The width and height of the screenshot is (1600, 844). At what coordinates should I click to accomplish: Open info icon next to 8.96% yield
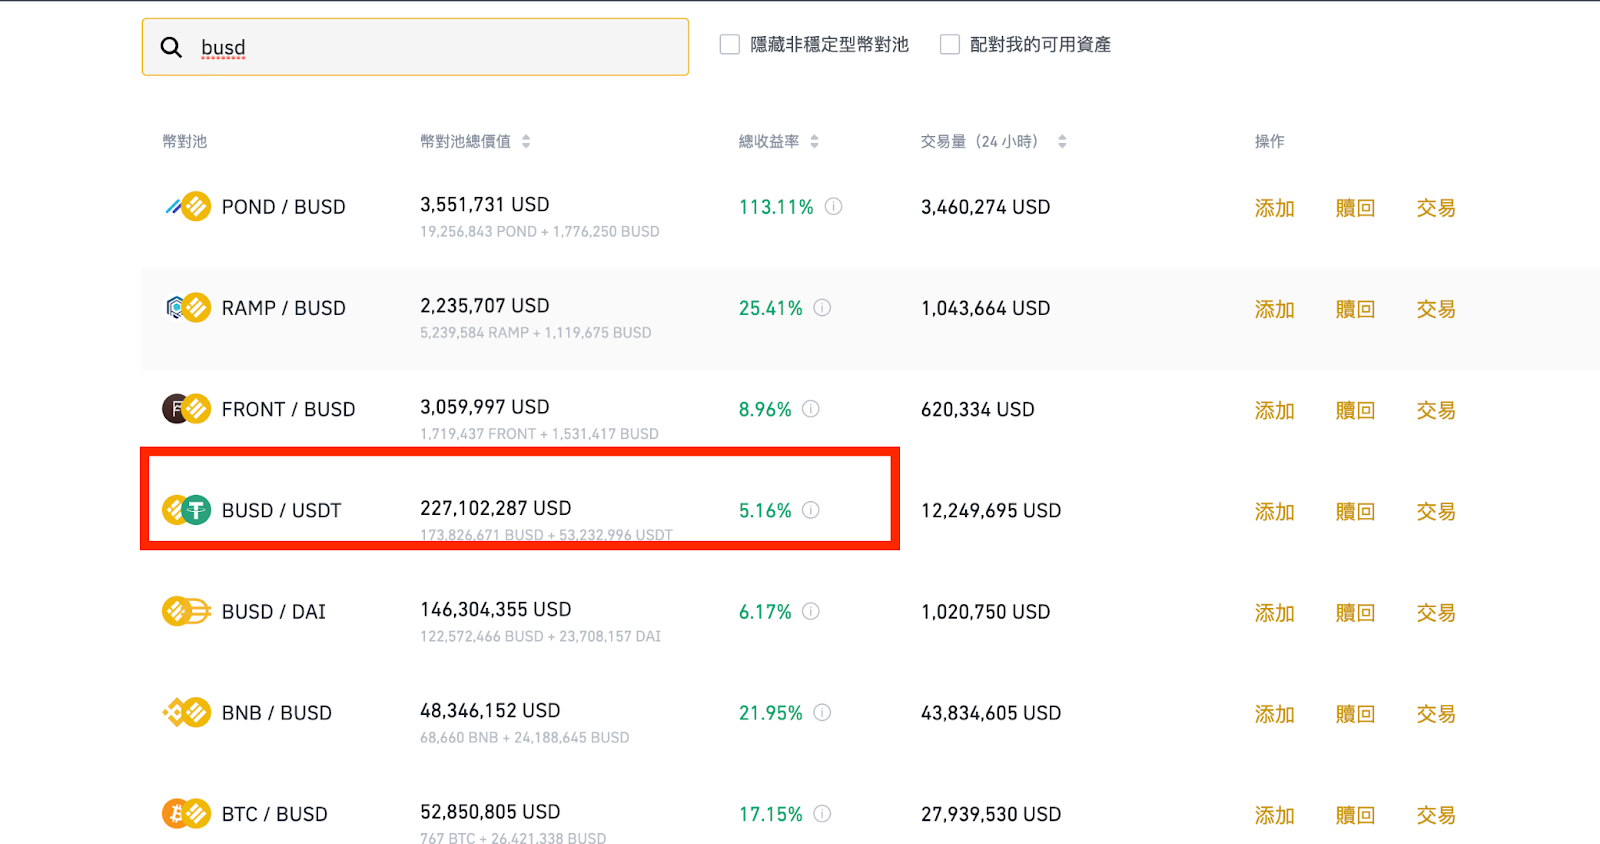coord(811,408)
